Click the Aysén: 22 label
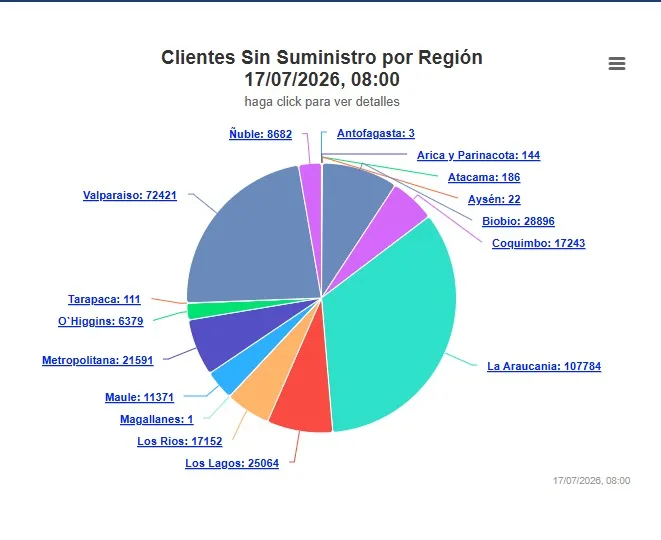The image size is (661, 540). tap(494, 199)
